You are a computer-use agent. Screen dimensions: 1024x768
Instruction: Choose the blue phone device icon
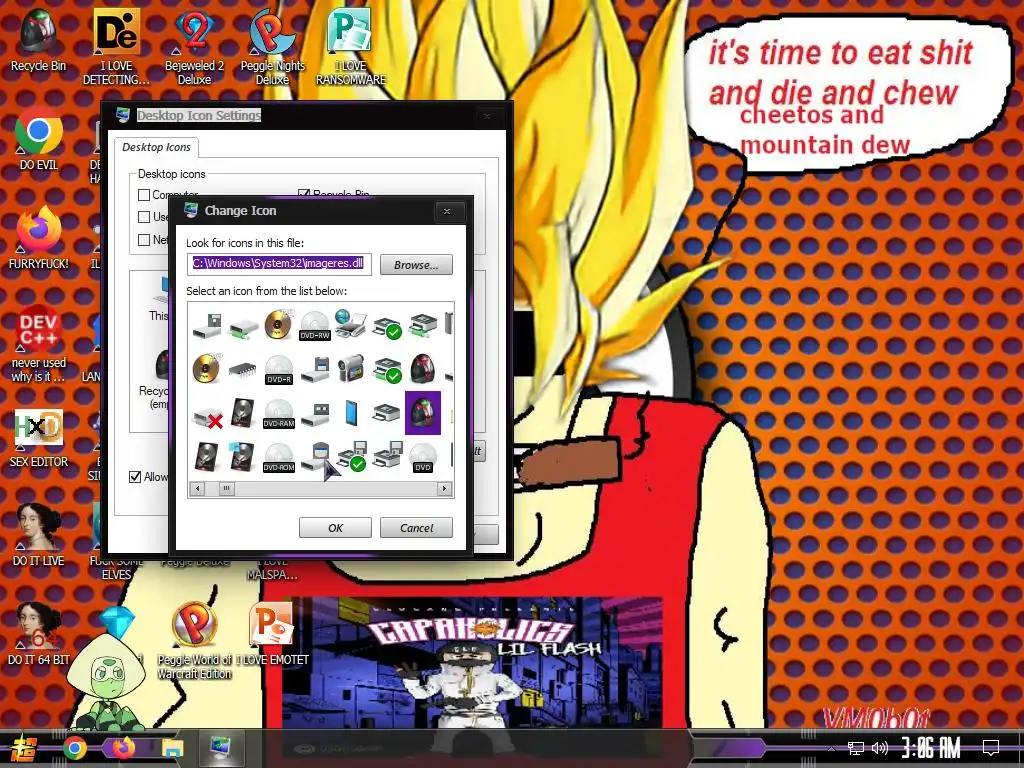point(351,413)
